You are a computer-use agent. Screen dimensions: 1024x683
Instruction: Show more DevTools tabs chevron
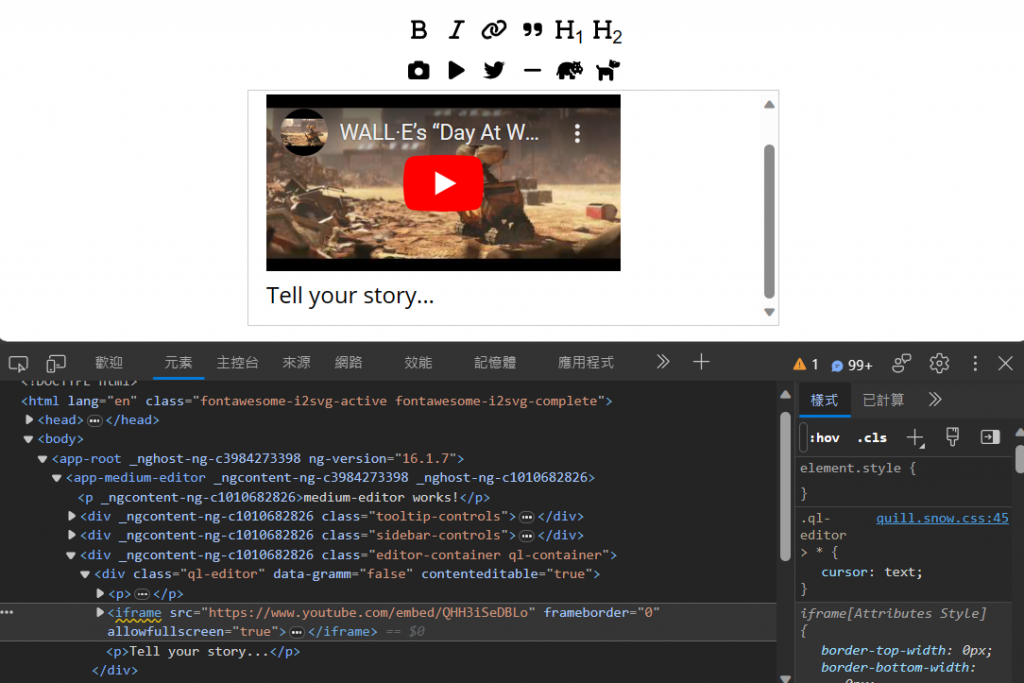click(663, 362)
